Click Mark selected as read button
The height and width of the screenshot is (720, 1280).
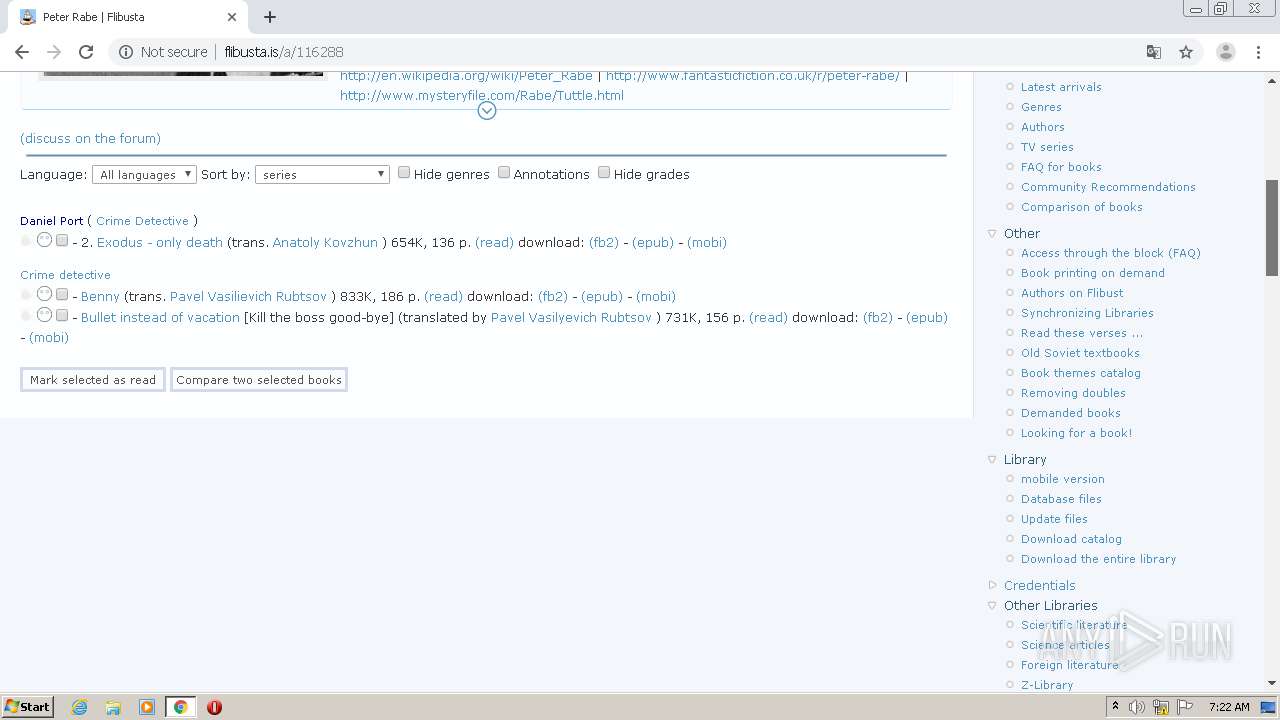[93, 380]
